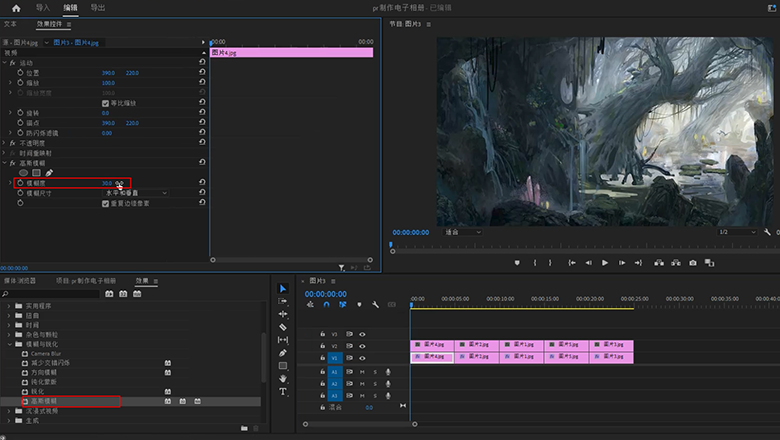
Task: Select the Type tool
Action: coord(283,392)
